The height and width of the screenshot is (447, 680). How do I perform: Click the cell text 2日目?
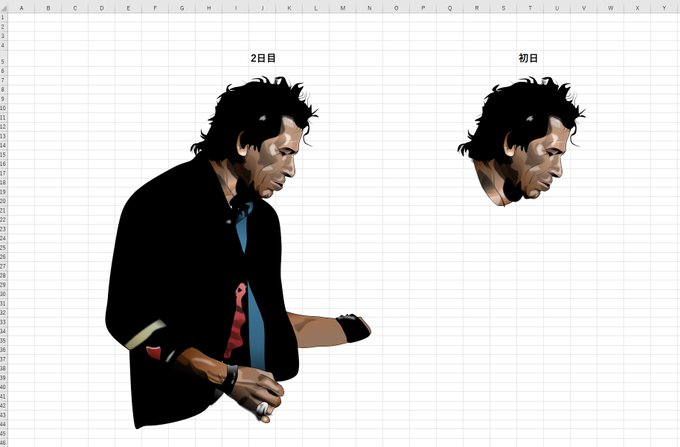tap(263, 58)
